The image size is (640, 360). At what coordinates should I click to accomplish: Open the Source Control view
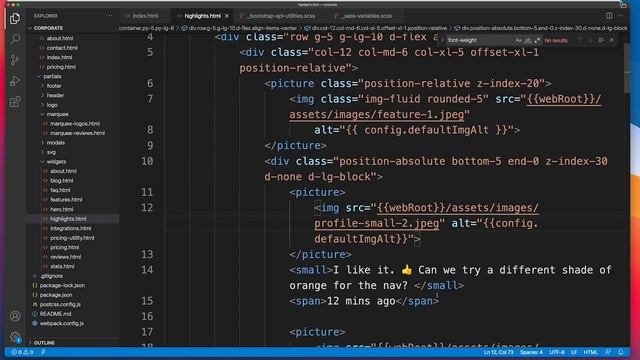[15, 60]
